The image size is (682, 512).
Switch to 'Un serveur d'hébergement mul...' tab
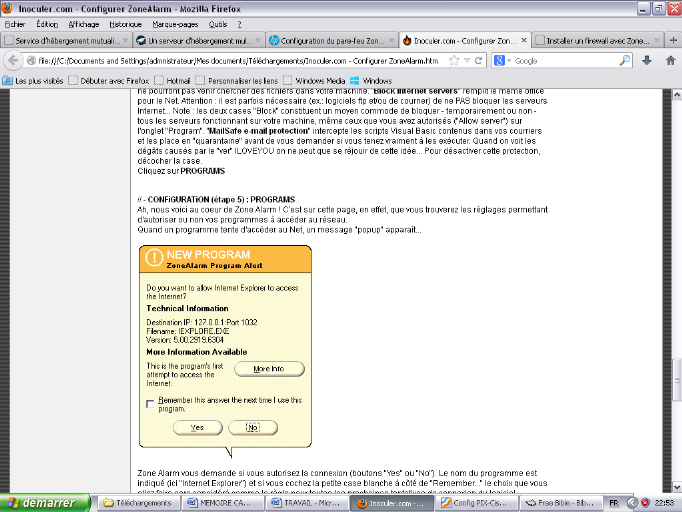[x=199, y=40]
